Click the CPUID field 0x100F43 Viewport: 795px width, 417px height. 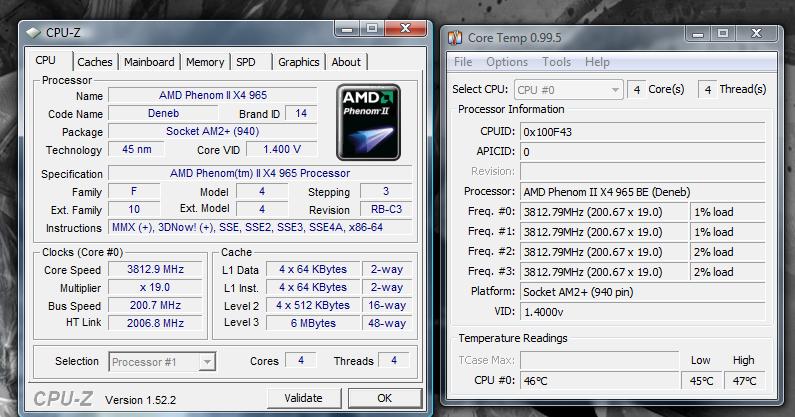point(642,132)
